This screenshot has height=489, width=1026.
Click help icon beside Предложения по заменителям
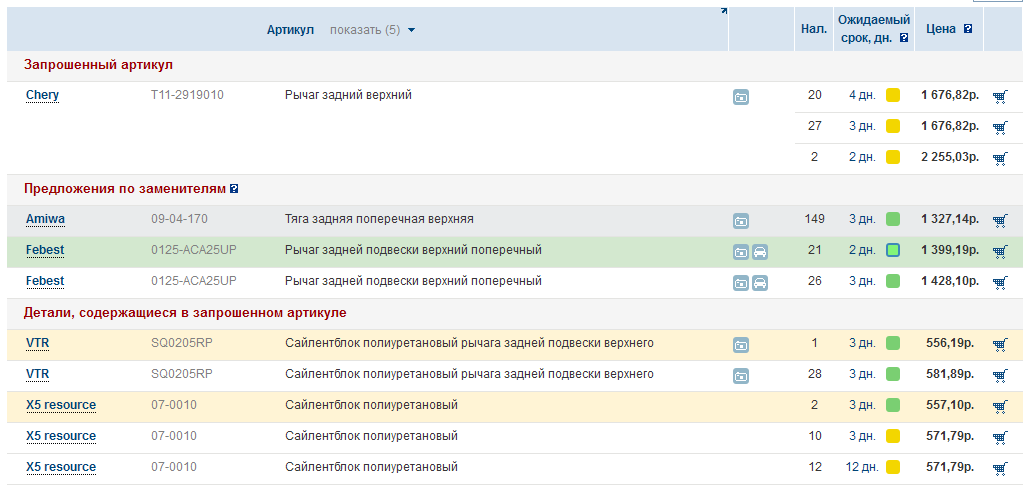[x=234, y=189]
